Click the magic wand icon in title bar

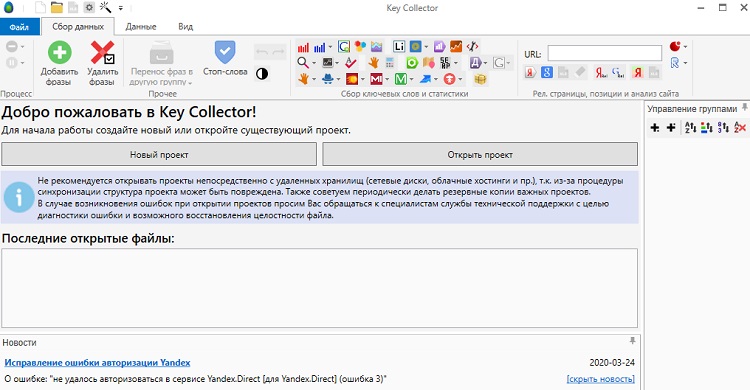pos(105,7)
